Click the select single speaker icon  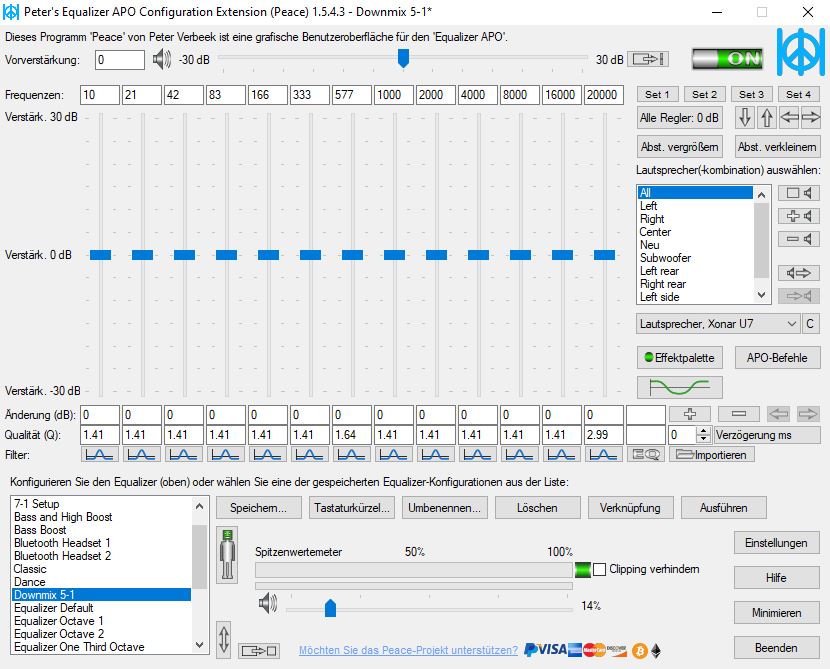(x=799, y=193)
